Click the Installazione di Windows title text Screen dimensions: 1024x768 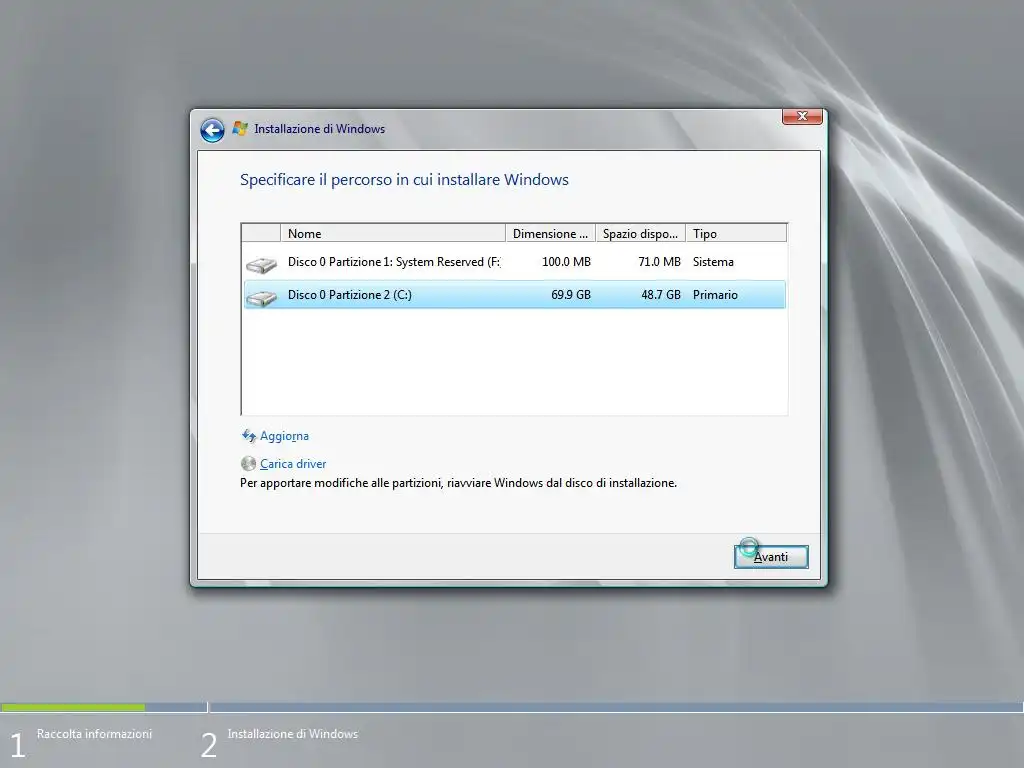319,129
